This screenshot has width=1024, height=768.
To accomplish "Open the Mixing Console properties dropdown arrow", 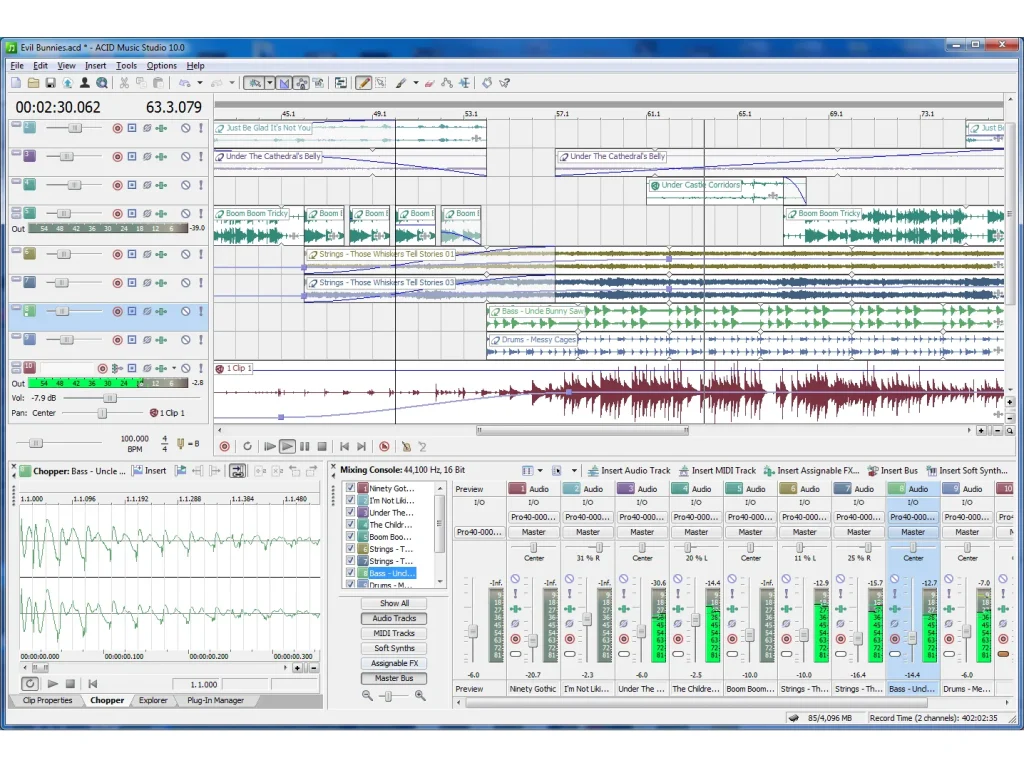I will [575, 471].
